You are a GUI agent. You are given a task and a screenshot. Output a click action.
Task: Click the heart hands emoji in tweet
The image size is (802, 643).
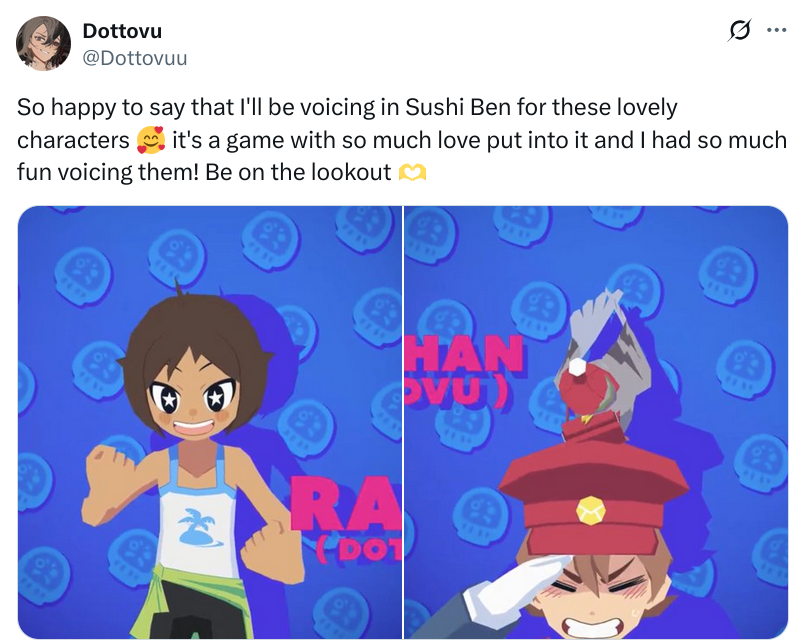click(x=412, y=173)
